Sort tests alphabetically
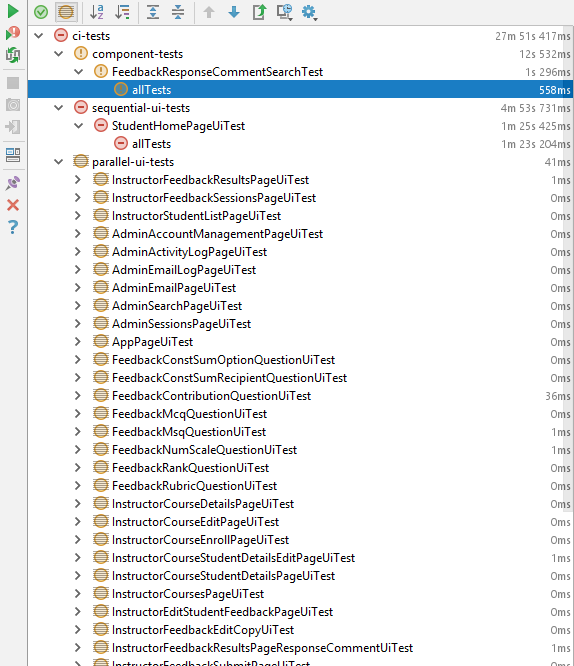 click(x=97, y=12)
